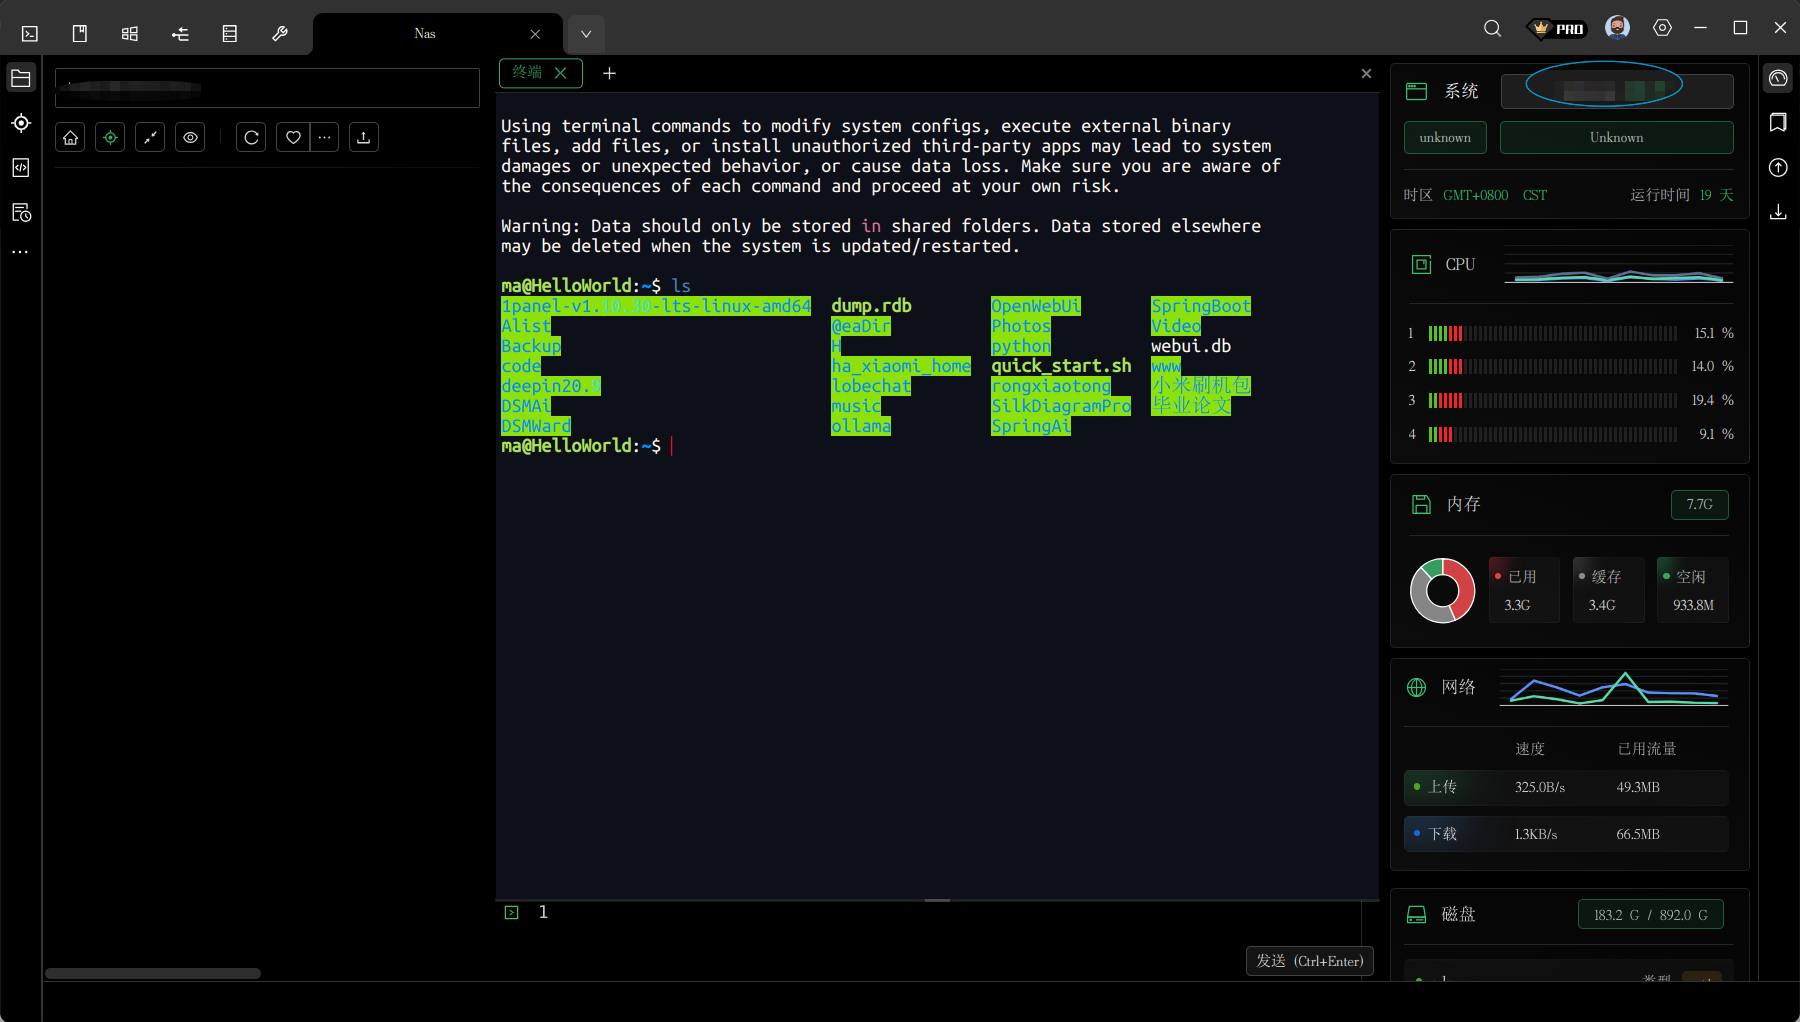Click the monitor dashboard icon on right sidebar
Viewport: 1800px width, 1022px height.
tap(1778, 78)
